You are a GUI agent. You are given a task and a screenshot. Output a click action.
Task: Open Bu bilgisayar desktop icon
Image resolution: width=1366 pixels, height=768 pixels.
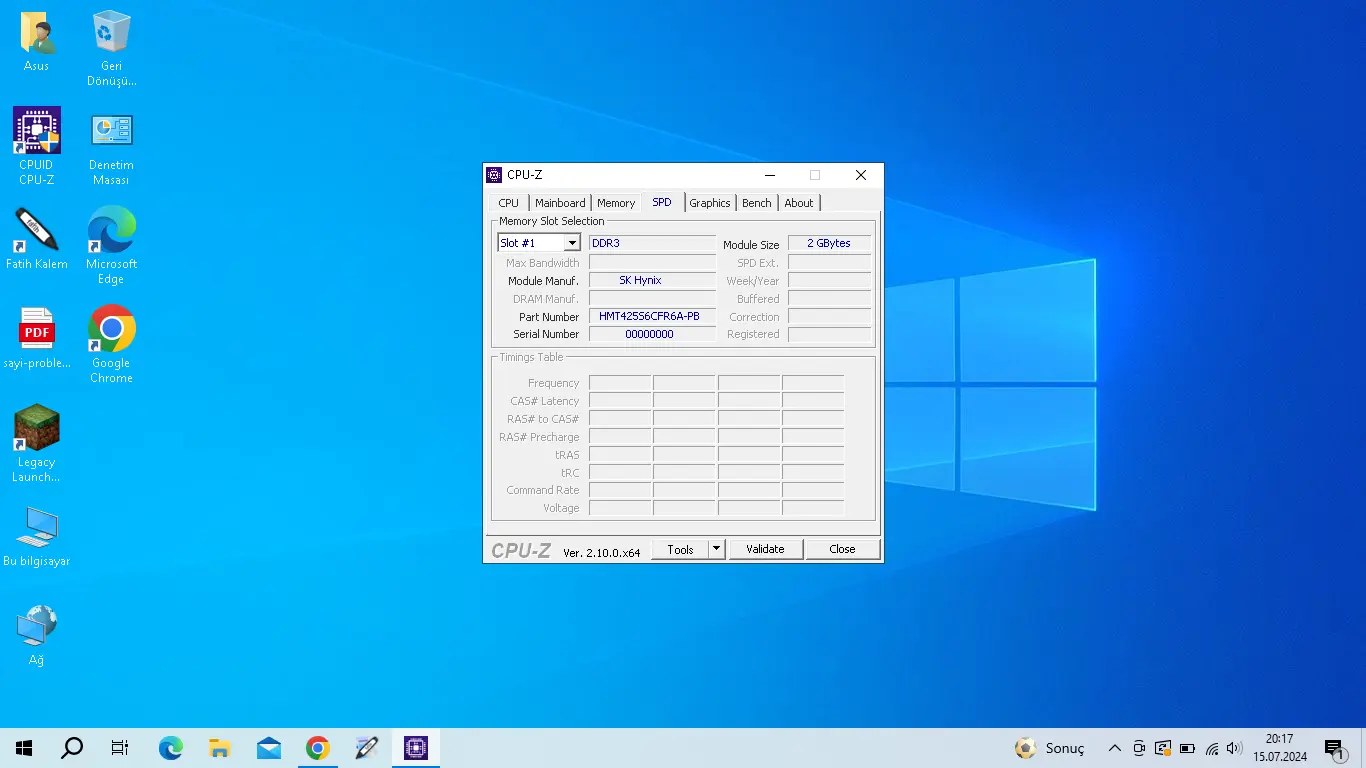pos(37,536)
